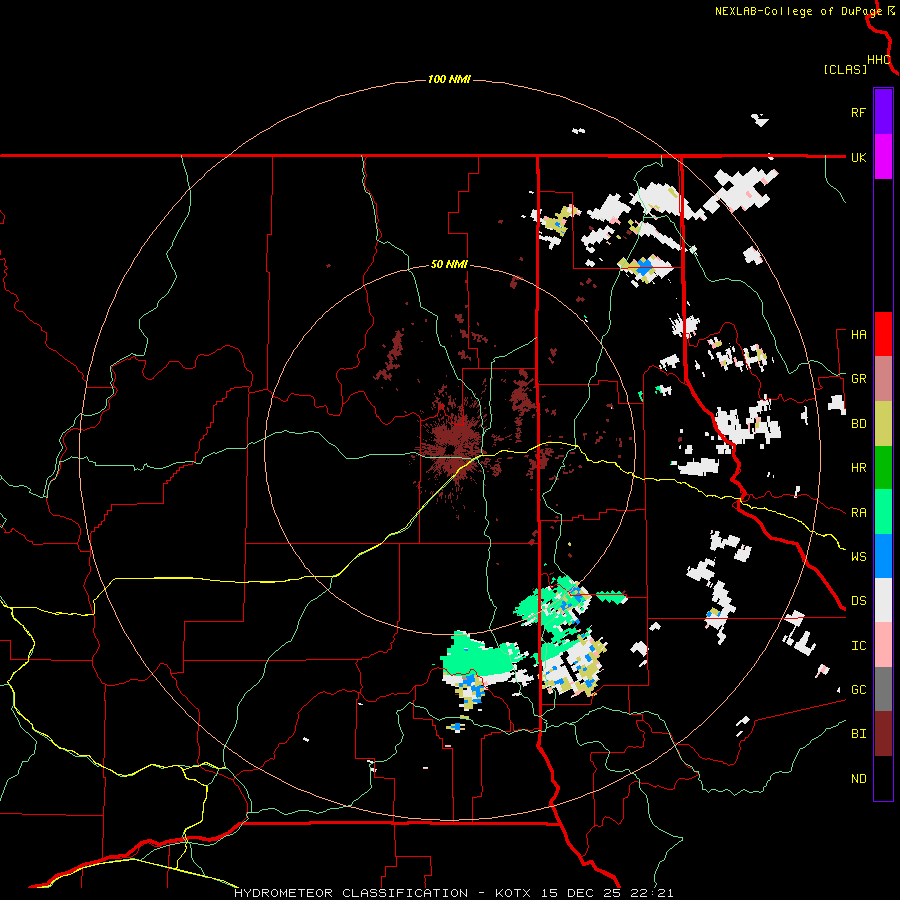Click the BD yellow-olive legend swatch

tap(883, 424)
